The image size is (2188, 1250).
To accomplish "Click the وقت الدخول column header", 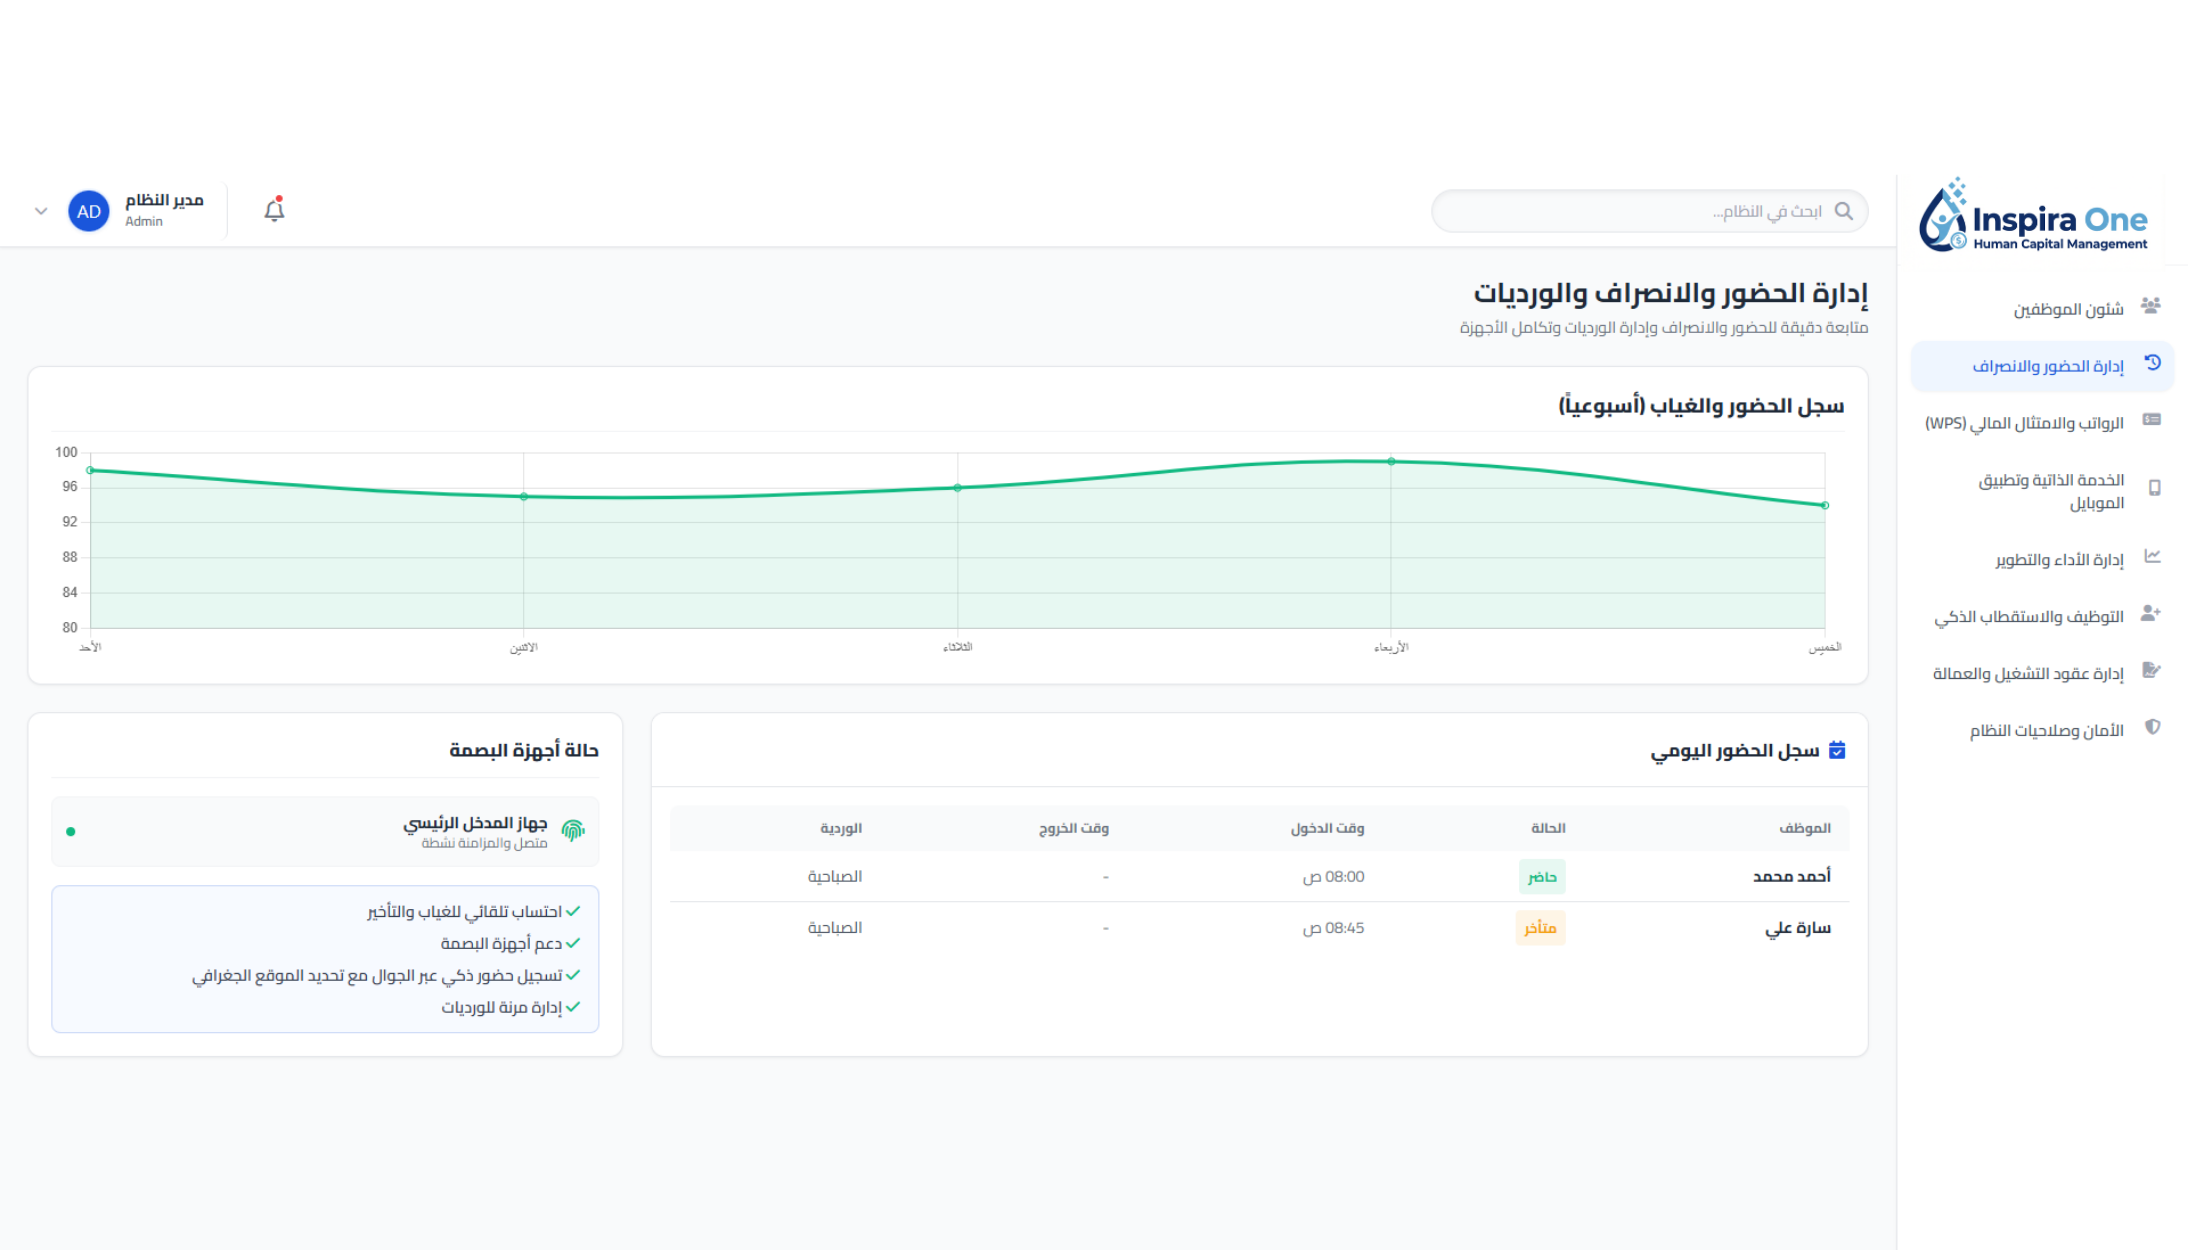I will 1327,828.
